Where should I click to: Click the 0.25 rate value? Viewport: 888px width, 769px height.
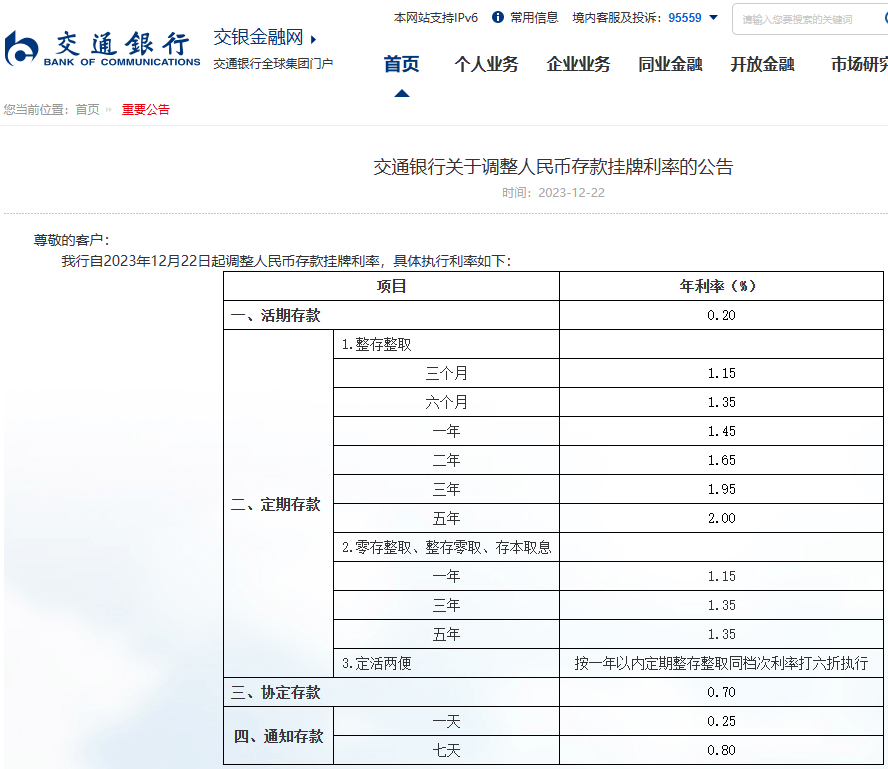coord(721,721)
